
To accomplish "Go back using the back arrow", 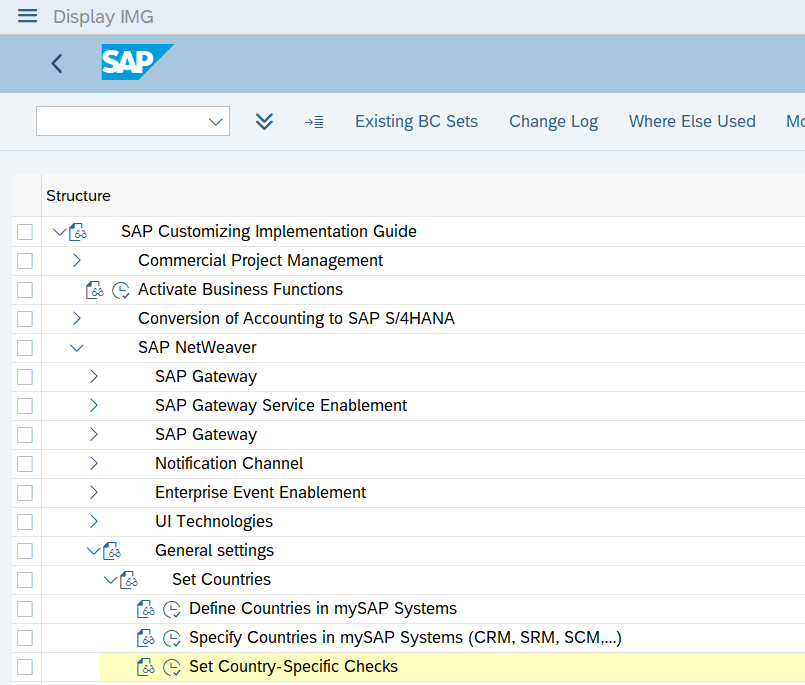I will (x=57, y=63).
